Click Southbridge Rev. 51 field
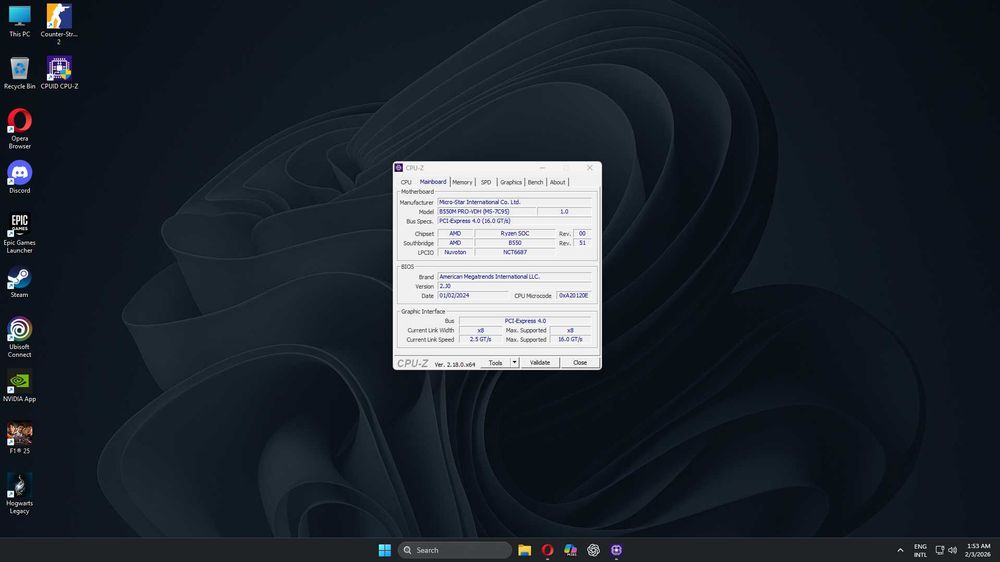The width and height of the screenshot is (1000, 562). point(582,243)
